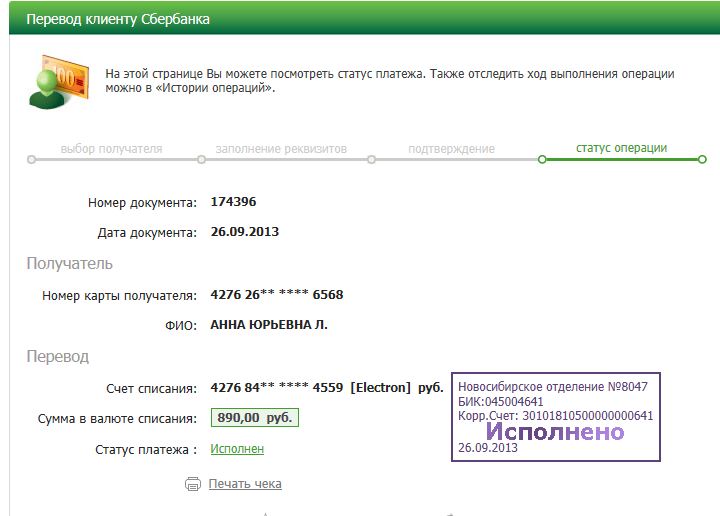Click the recipient name АННА ЮРЬЕВНА Л.
The height and width of the screenshot is (516, 720).
(x=269, y=325)
